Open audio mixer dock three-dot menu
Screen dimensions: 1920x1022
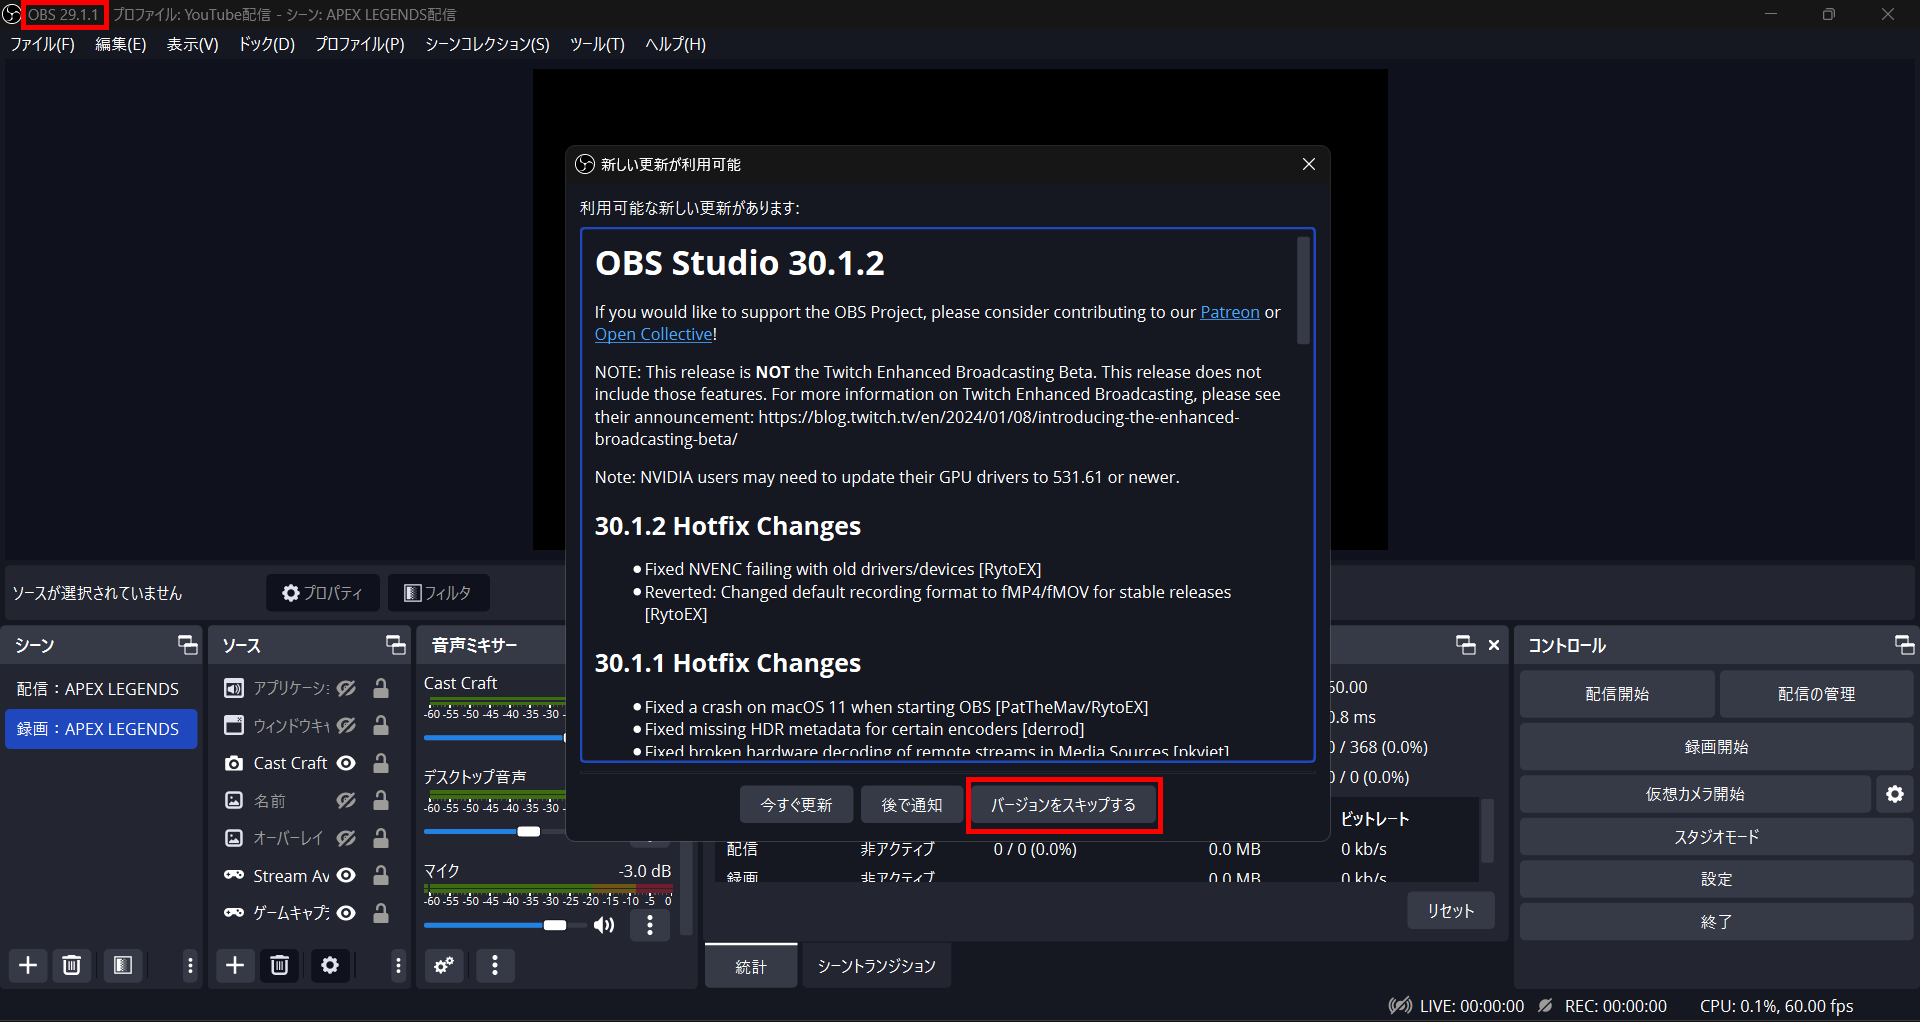coord(495,965)
